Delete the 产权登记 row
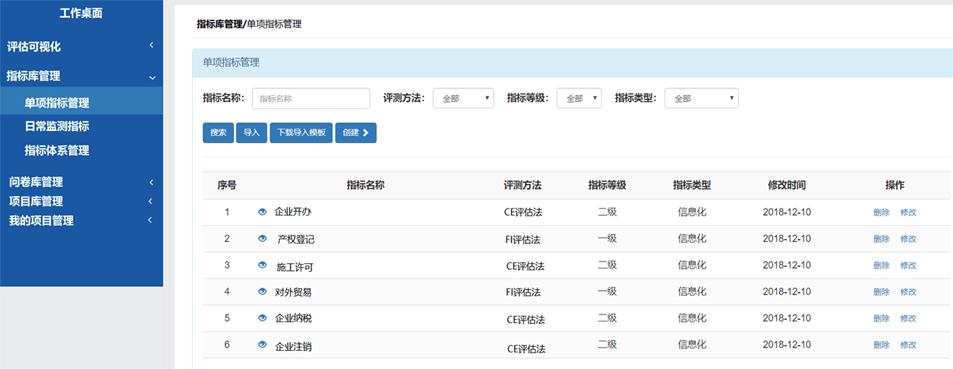The image size is (953, 369). [x=881, y=239]
